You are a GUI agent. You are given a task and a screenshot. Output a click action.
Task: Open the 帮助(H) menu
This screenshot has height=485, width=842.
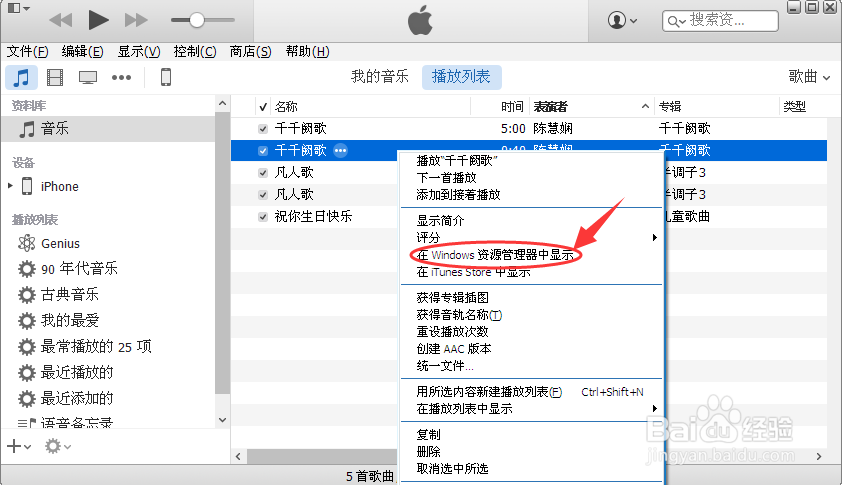click(307, 52)
